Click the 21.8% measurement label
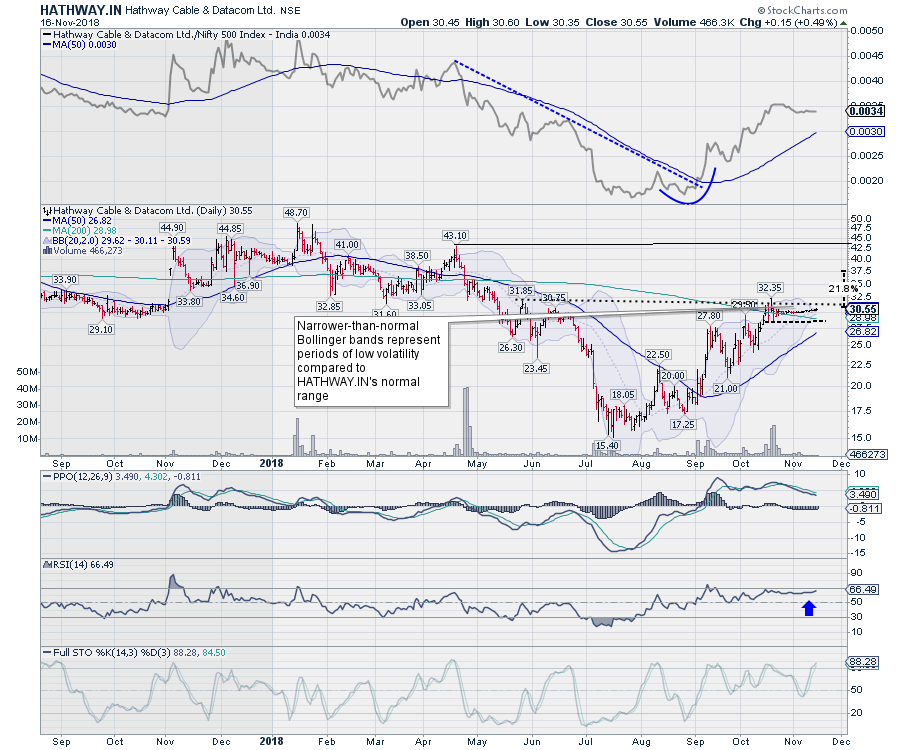Screen dimensions: 900x750 pos(843,287)
